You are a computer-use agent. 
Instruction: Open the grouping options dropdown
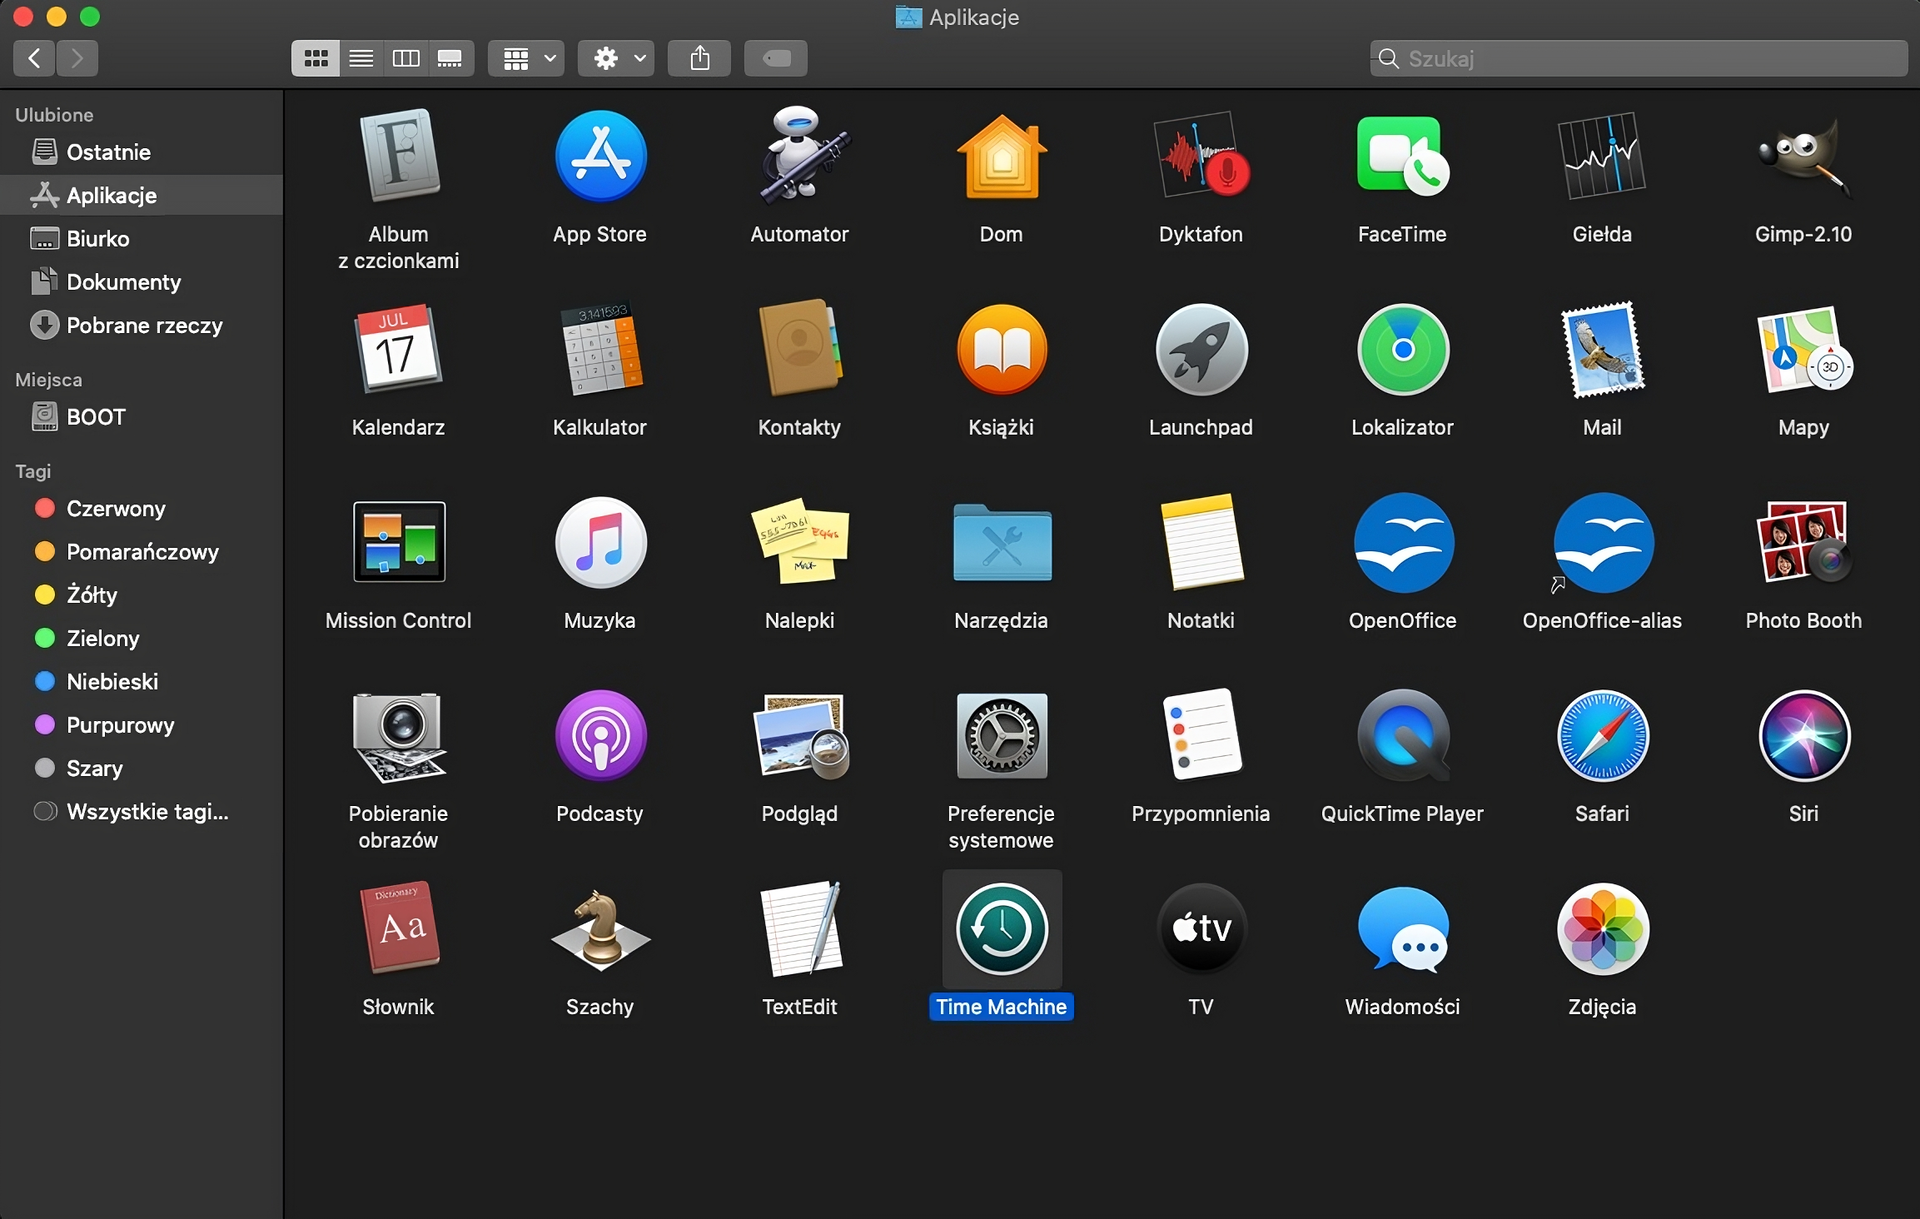tap(525, 58)
